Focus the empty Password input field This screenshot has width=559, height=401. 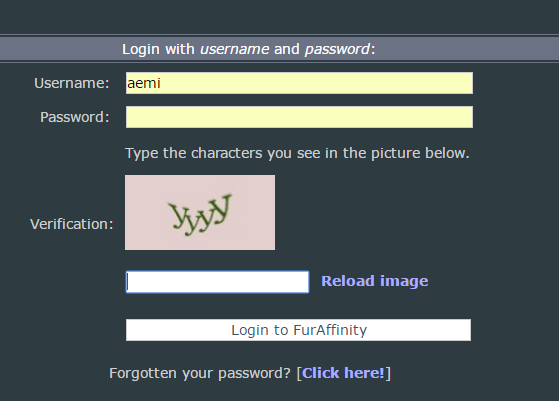pyautogui.click(x=299, y=117)
